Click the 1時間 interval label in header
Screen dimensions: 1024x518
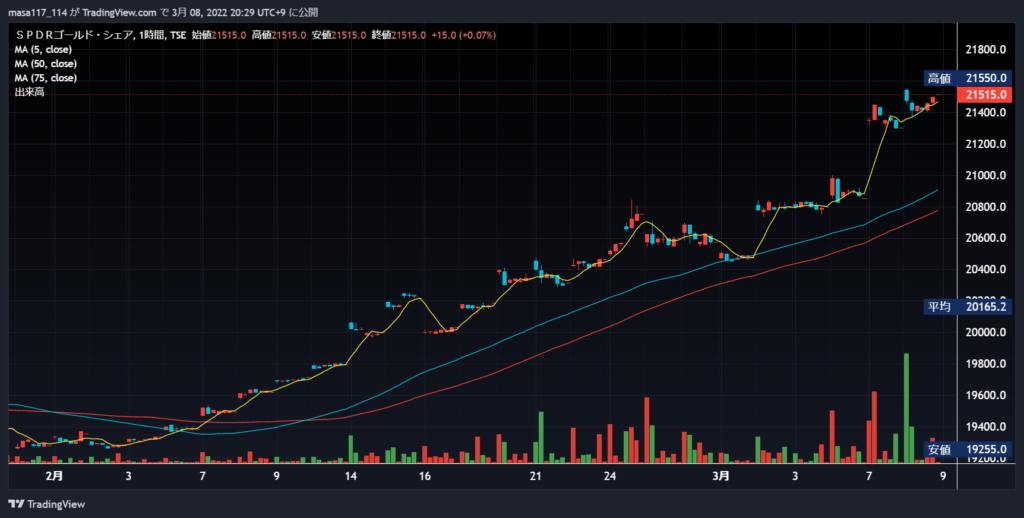[x=152, y=35]
